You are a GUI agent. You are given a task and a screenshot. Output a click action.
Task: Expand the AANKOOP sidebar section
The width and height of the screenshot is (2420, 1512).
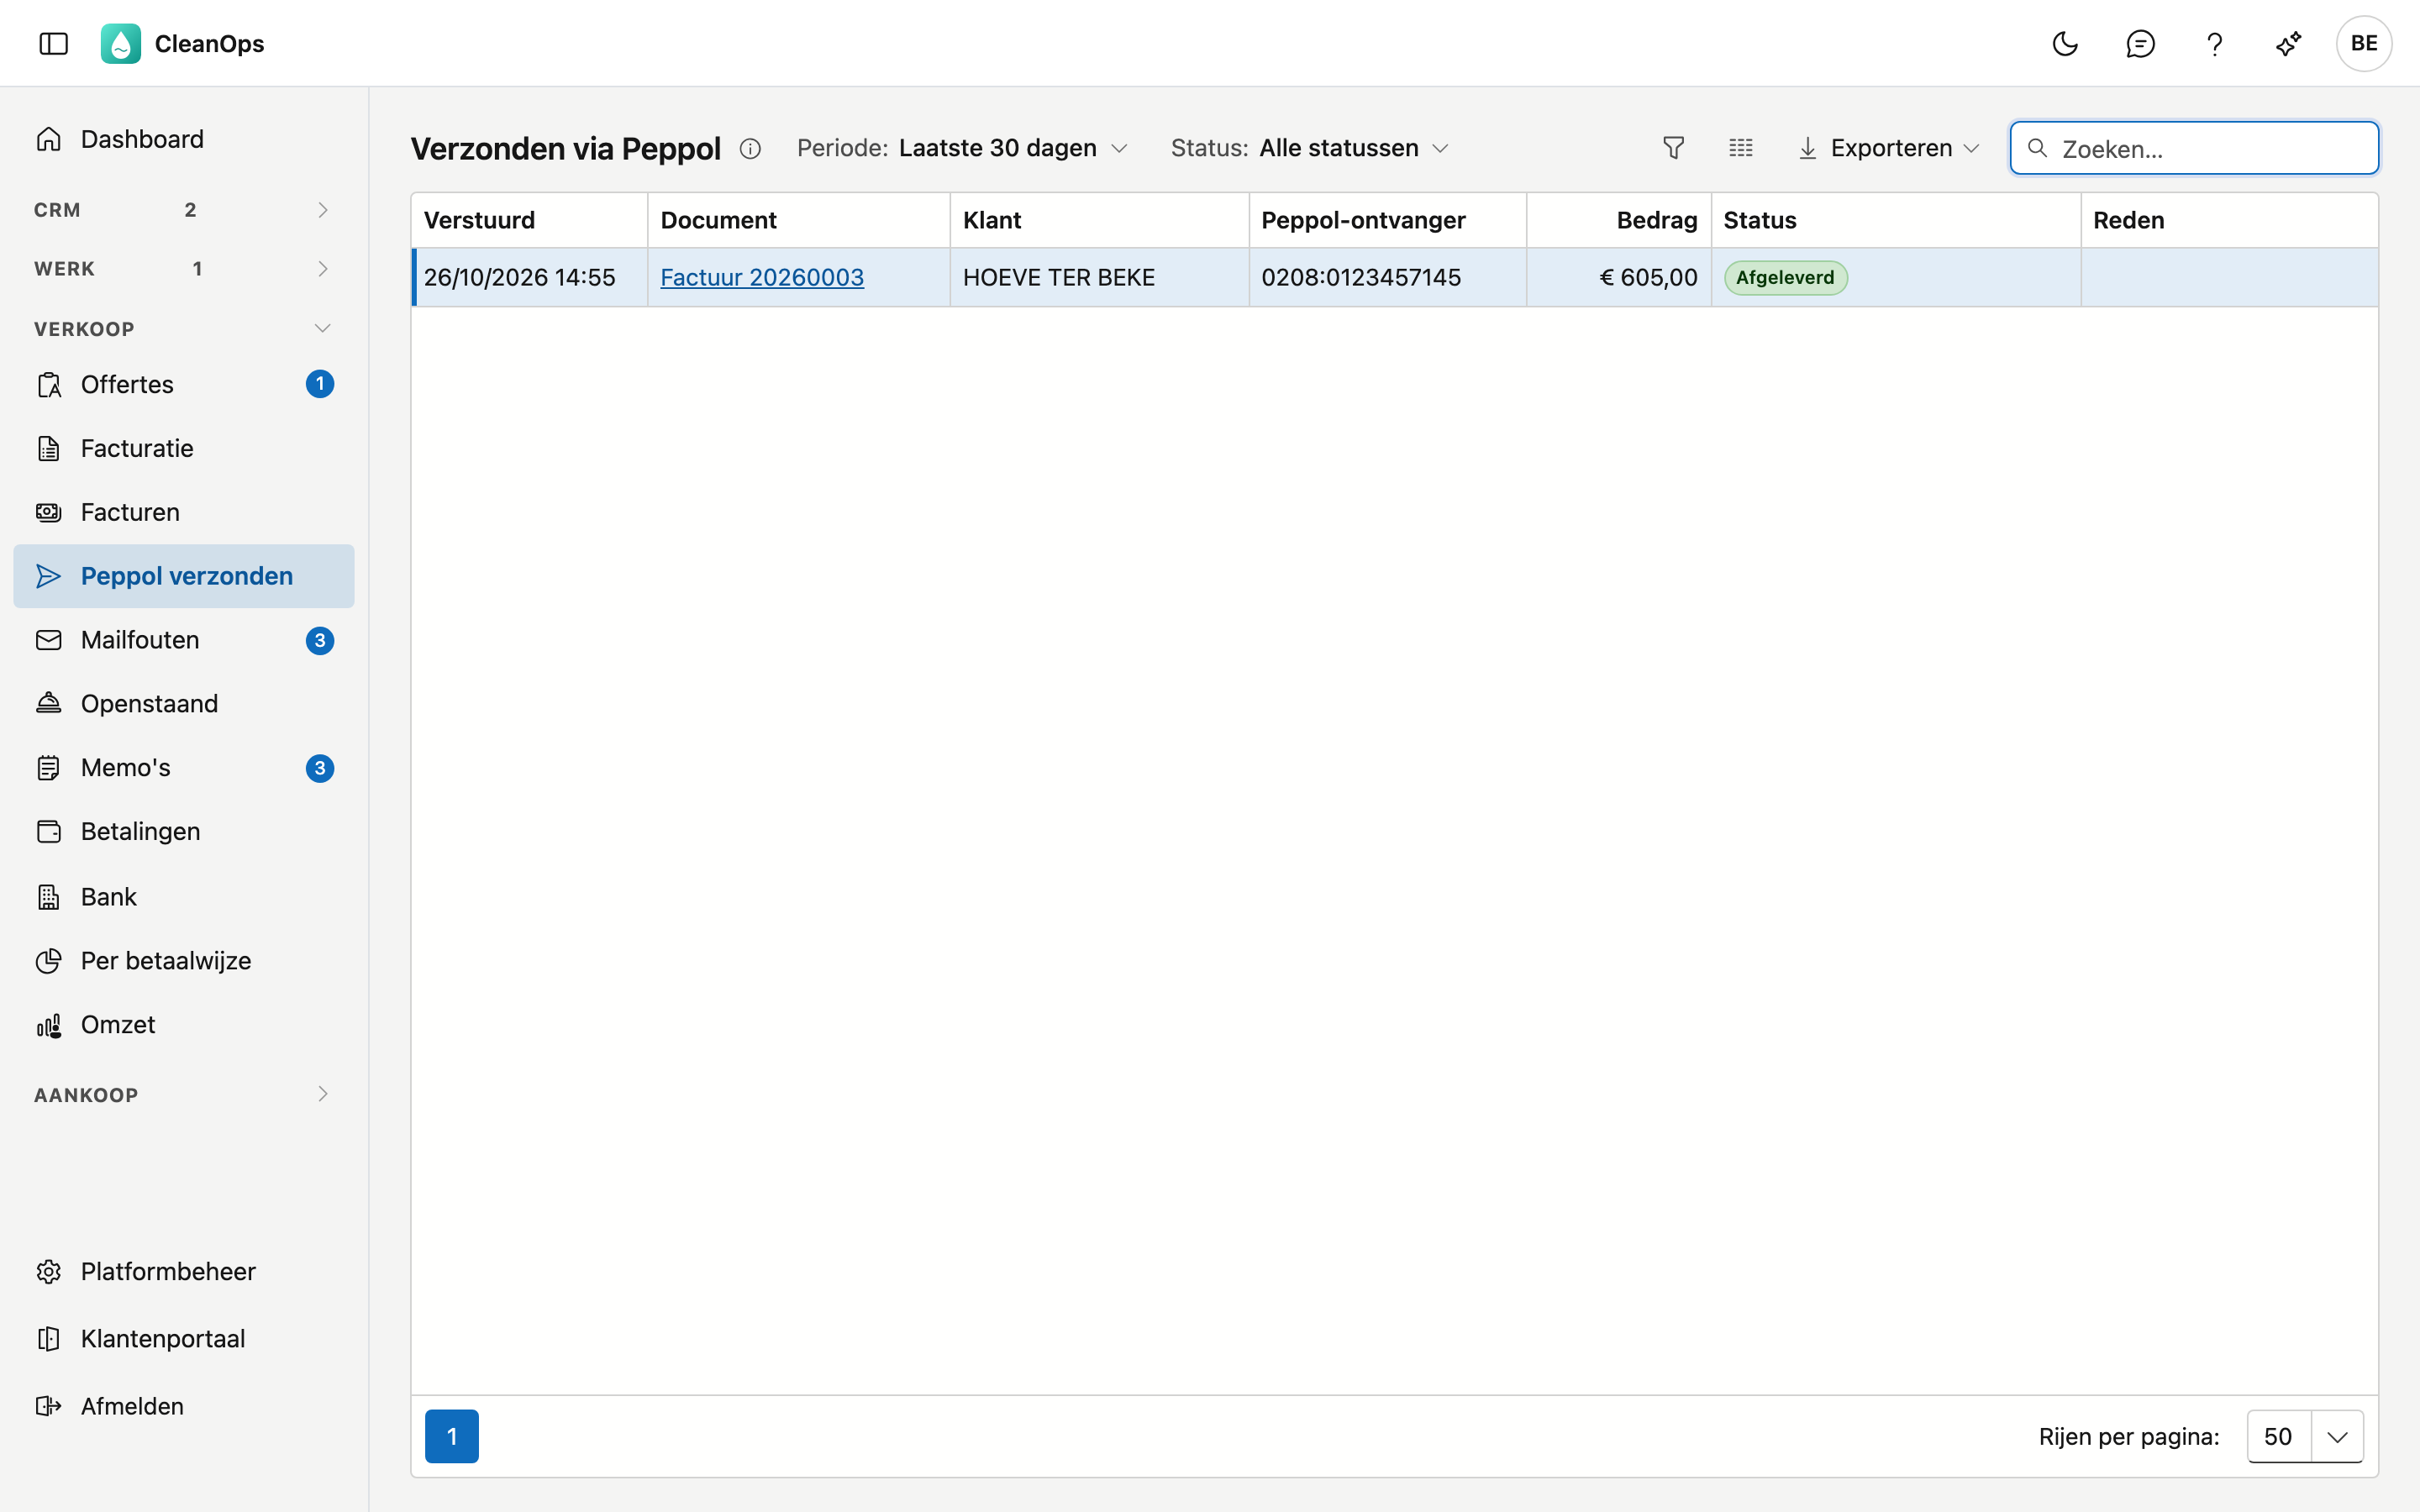point(184,1094)
